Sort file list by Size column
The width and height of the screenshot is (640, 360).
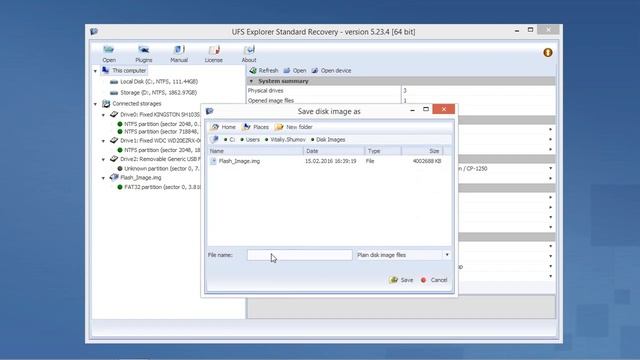422,151
